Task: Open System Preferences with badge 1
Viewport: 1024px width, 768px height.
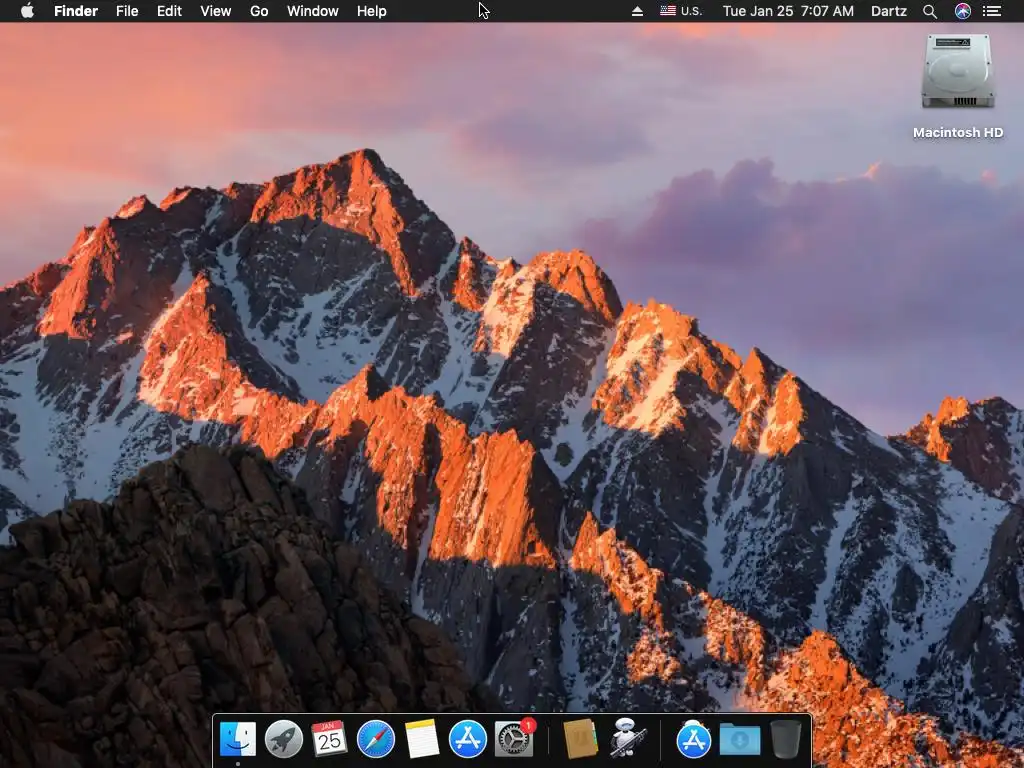Action: coord(514,739)
